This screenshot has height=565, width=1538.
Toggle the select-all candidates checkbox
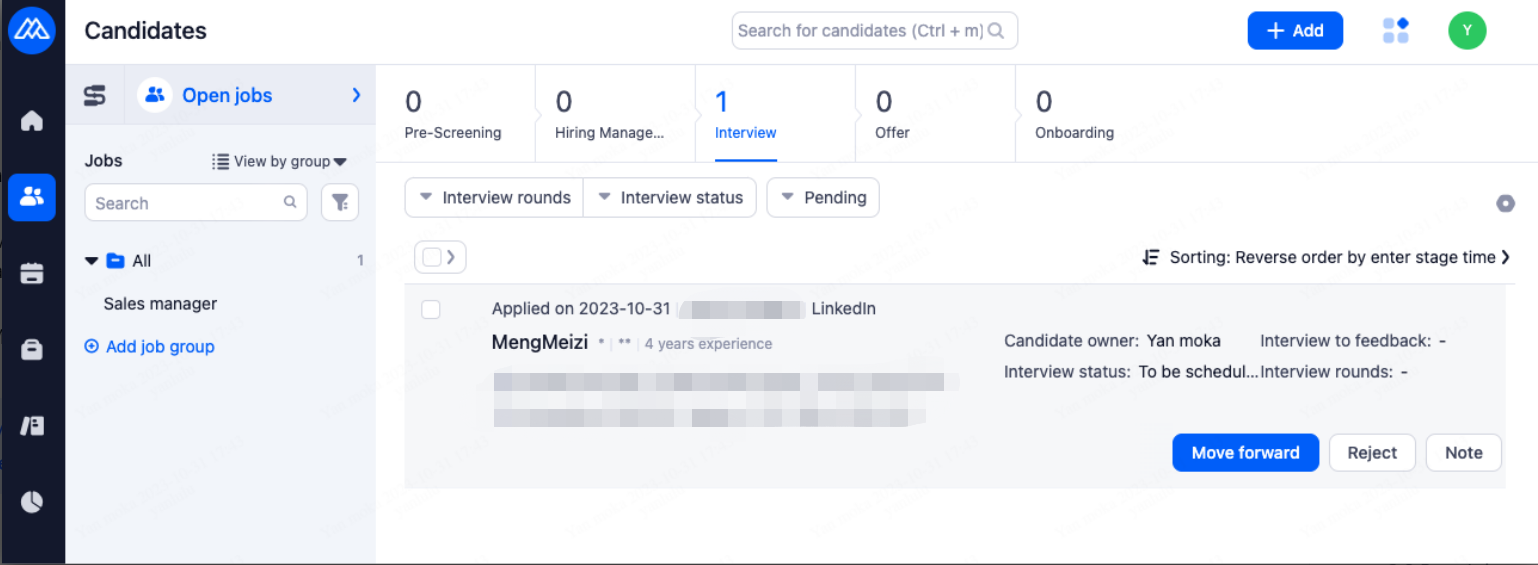(432, 257)
